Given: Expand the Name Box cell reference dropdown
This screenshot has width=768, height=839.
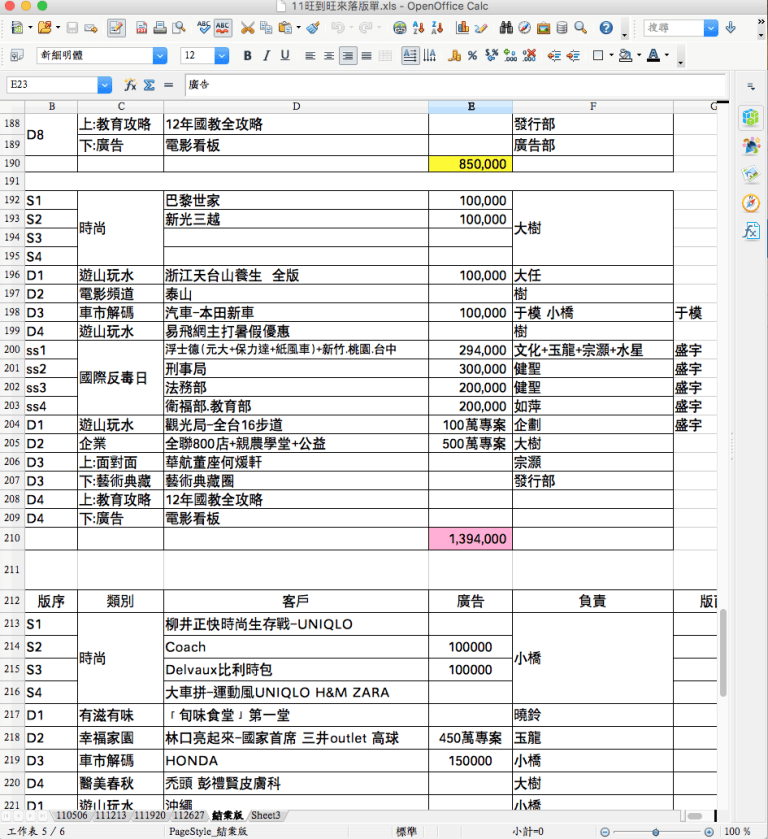Looking at the screenshot, I should click(x=104, y=85).
